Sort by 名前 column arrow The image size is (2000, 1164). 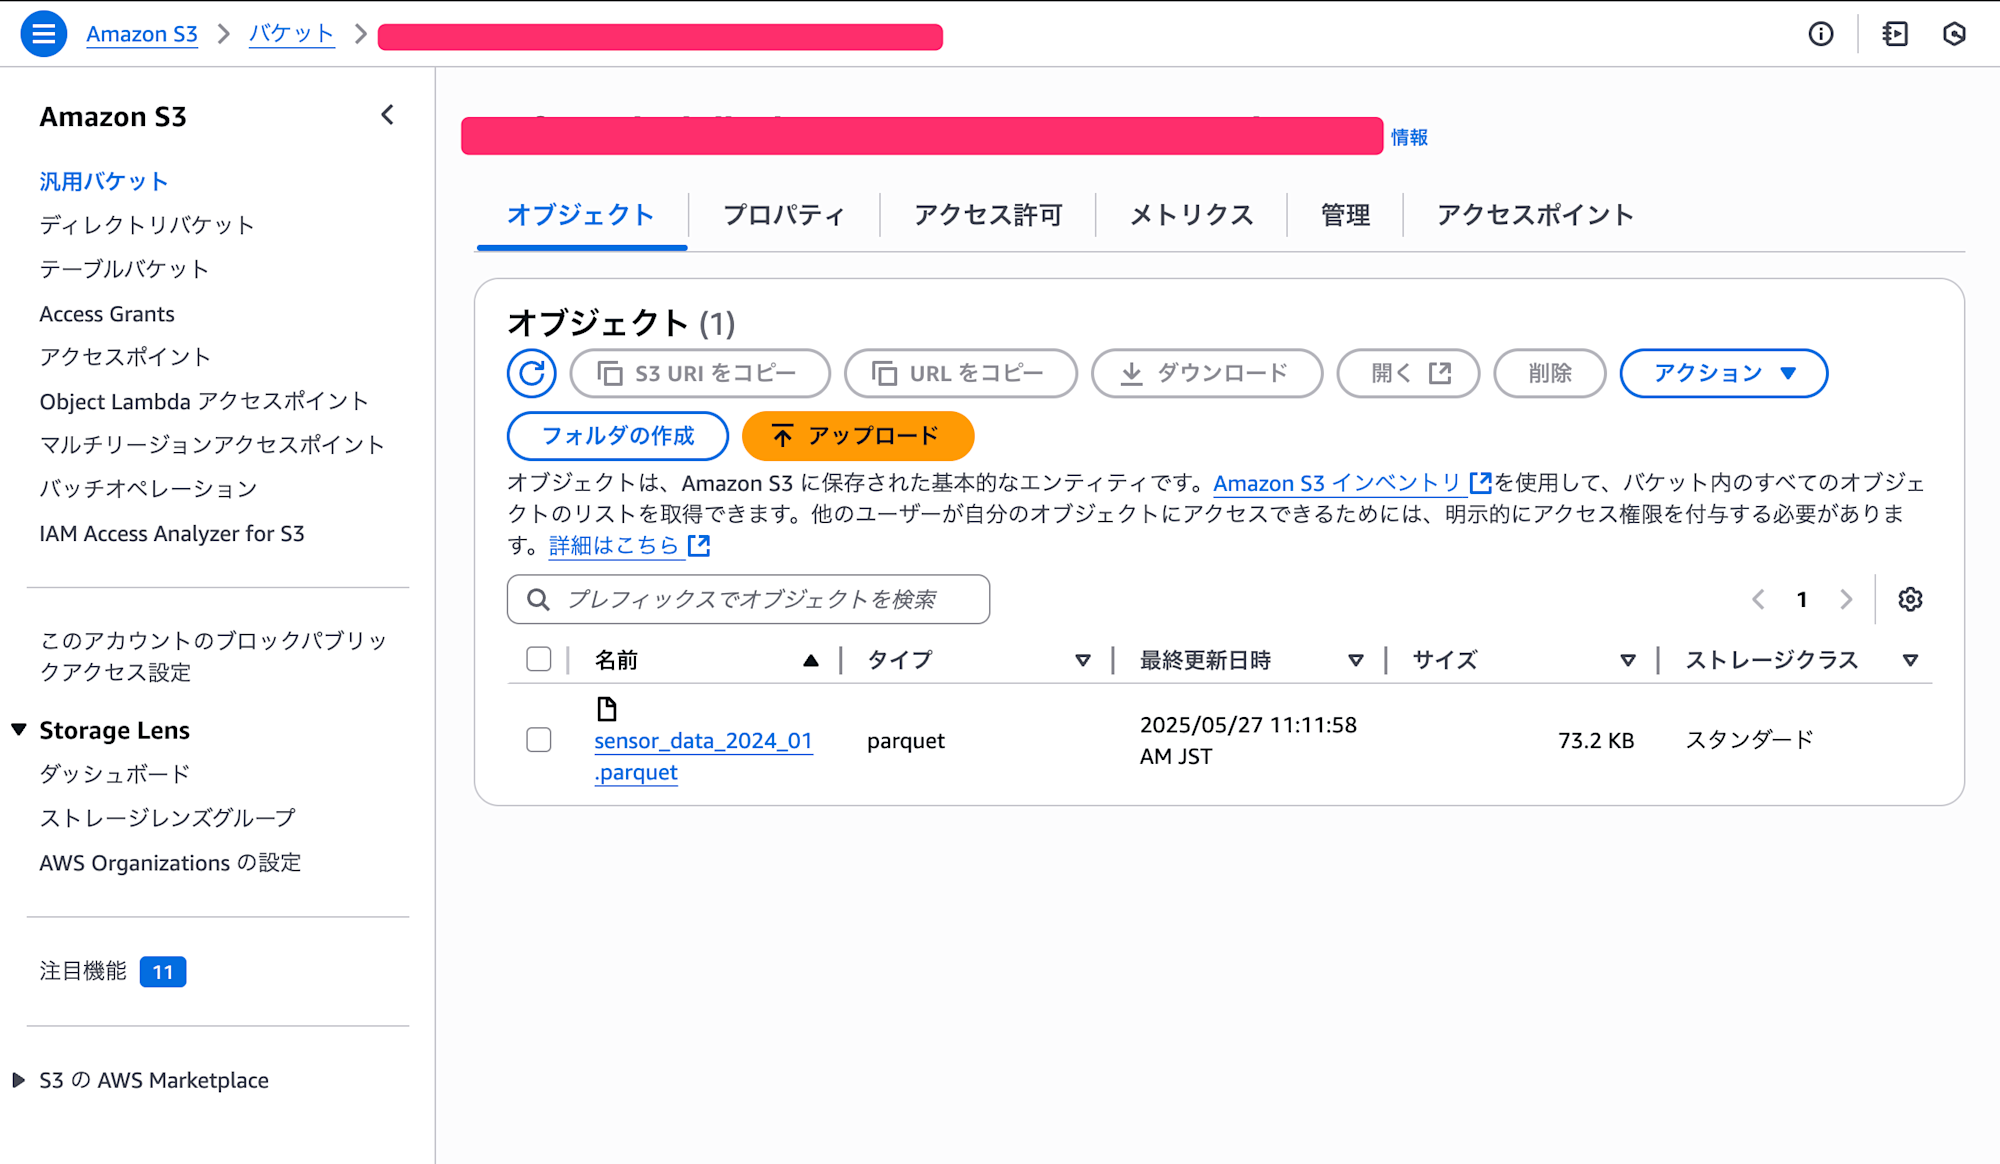pyautogui.click(x=811, y=660)
